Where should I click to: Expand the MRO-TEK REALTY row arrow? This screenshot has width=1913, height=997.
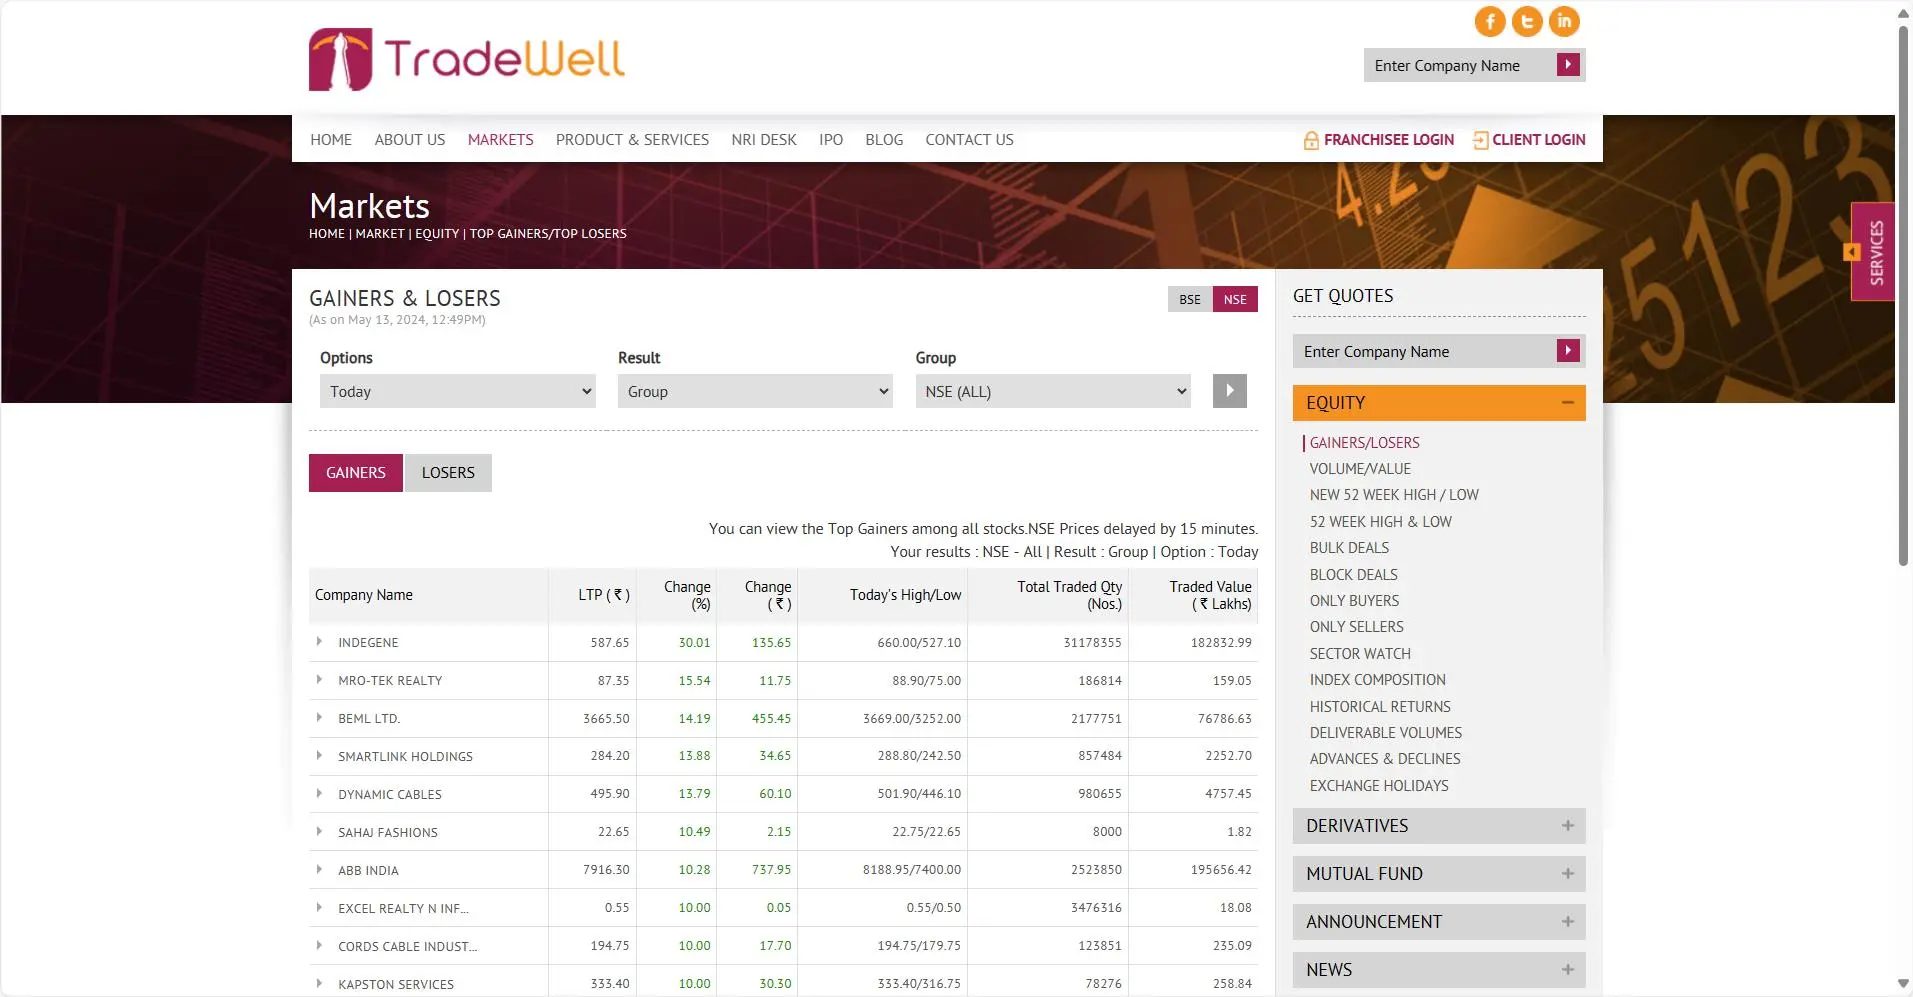(x=319, y=680)
